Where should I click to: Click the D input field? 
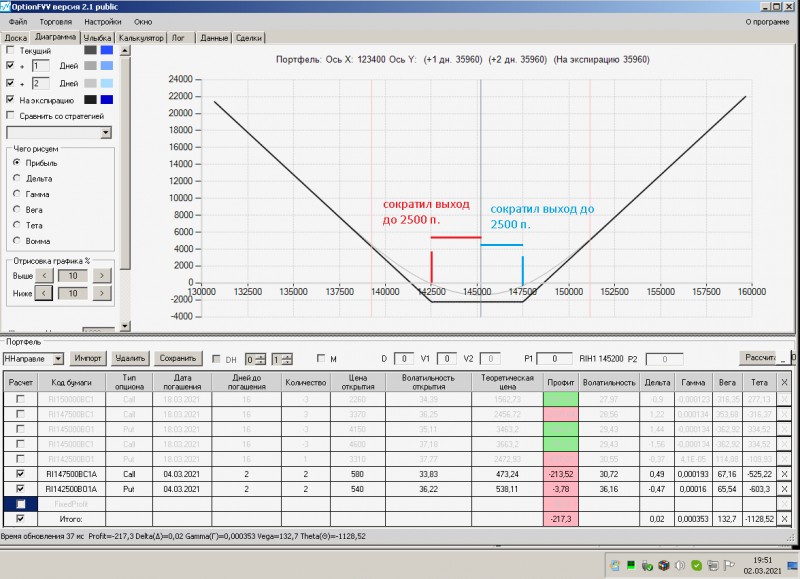tap(404, 359)
